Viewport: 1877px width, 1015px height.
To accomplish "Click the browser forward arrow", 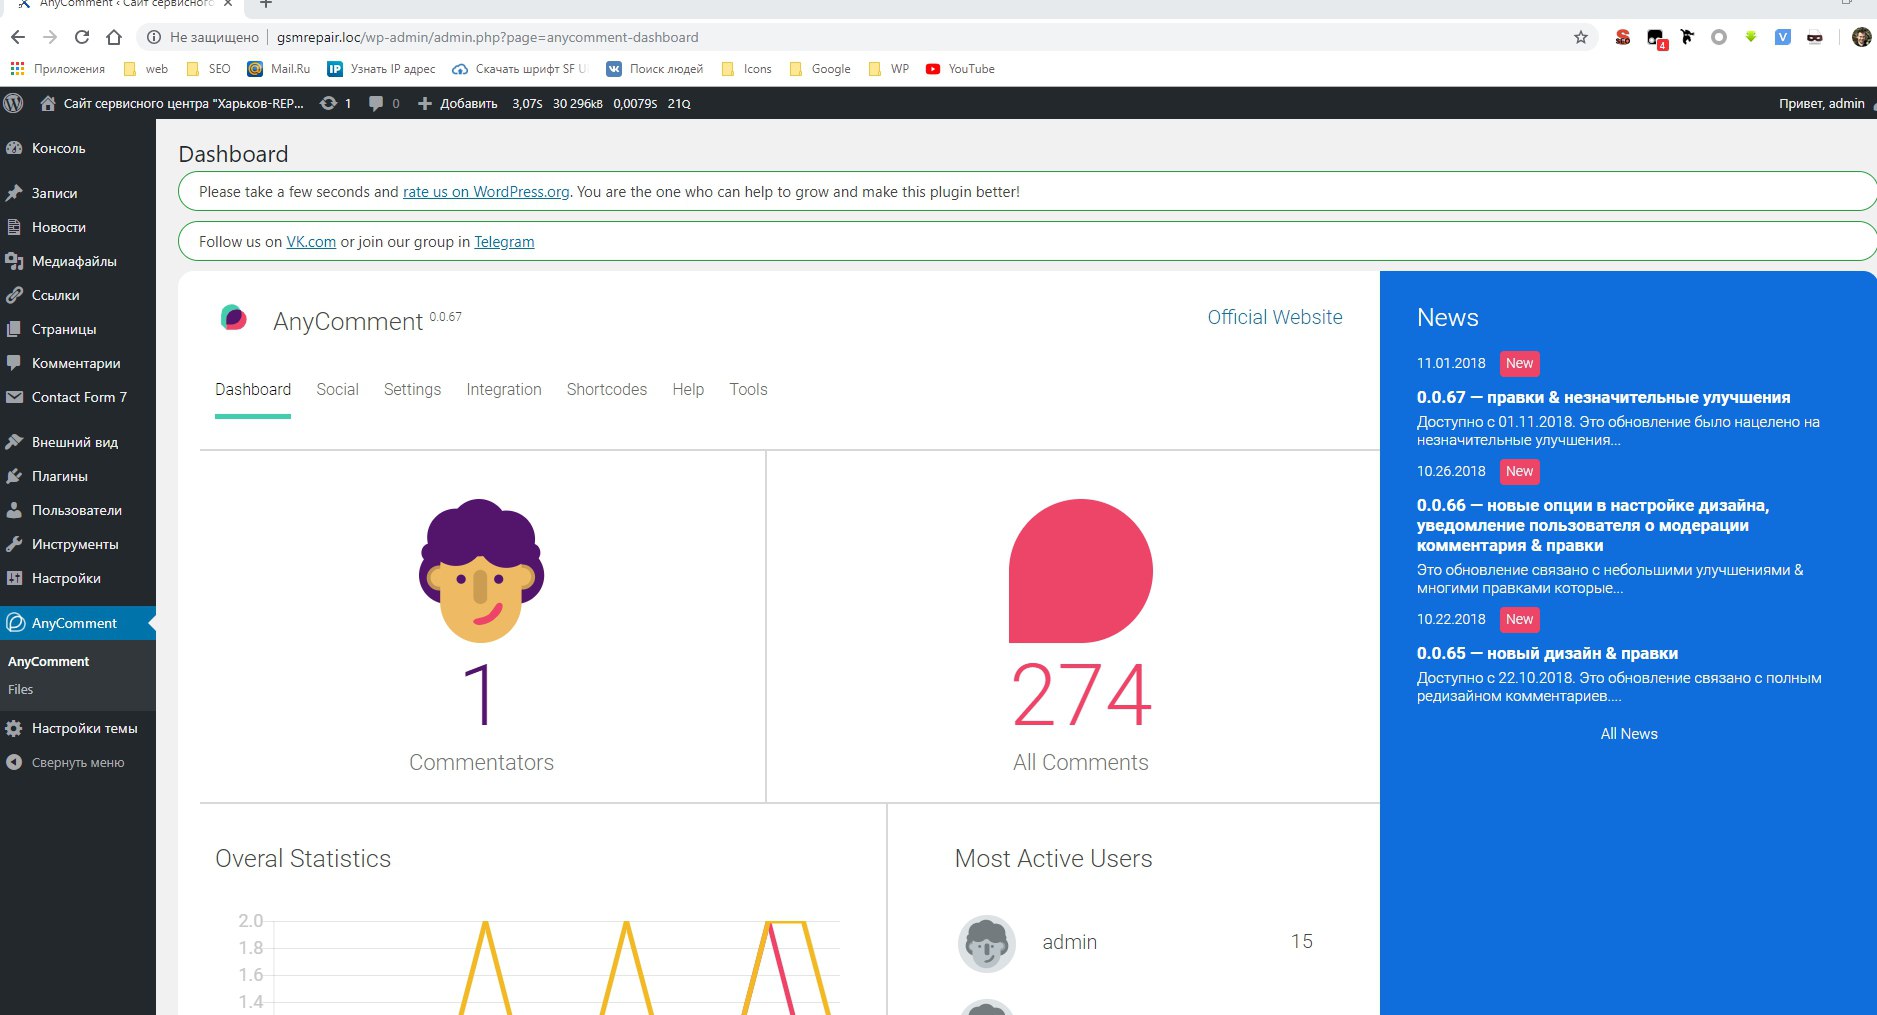I will pos(50,37).
